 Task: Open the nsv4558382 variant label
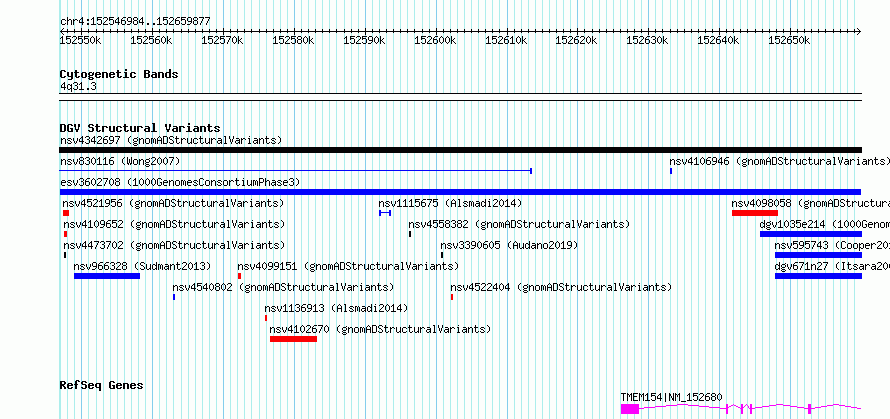tap(519, 224)
